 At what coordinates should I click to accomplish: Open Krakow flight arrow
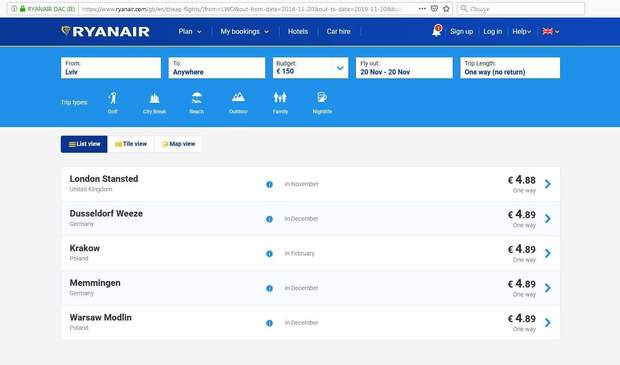[548, 253]
